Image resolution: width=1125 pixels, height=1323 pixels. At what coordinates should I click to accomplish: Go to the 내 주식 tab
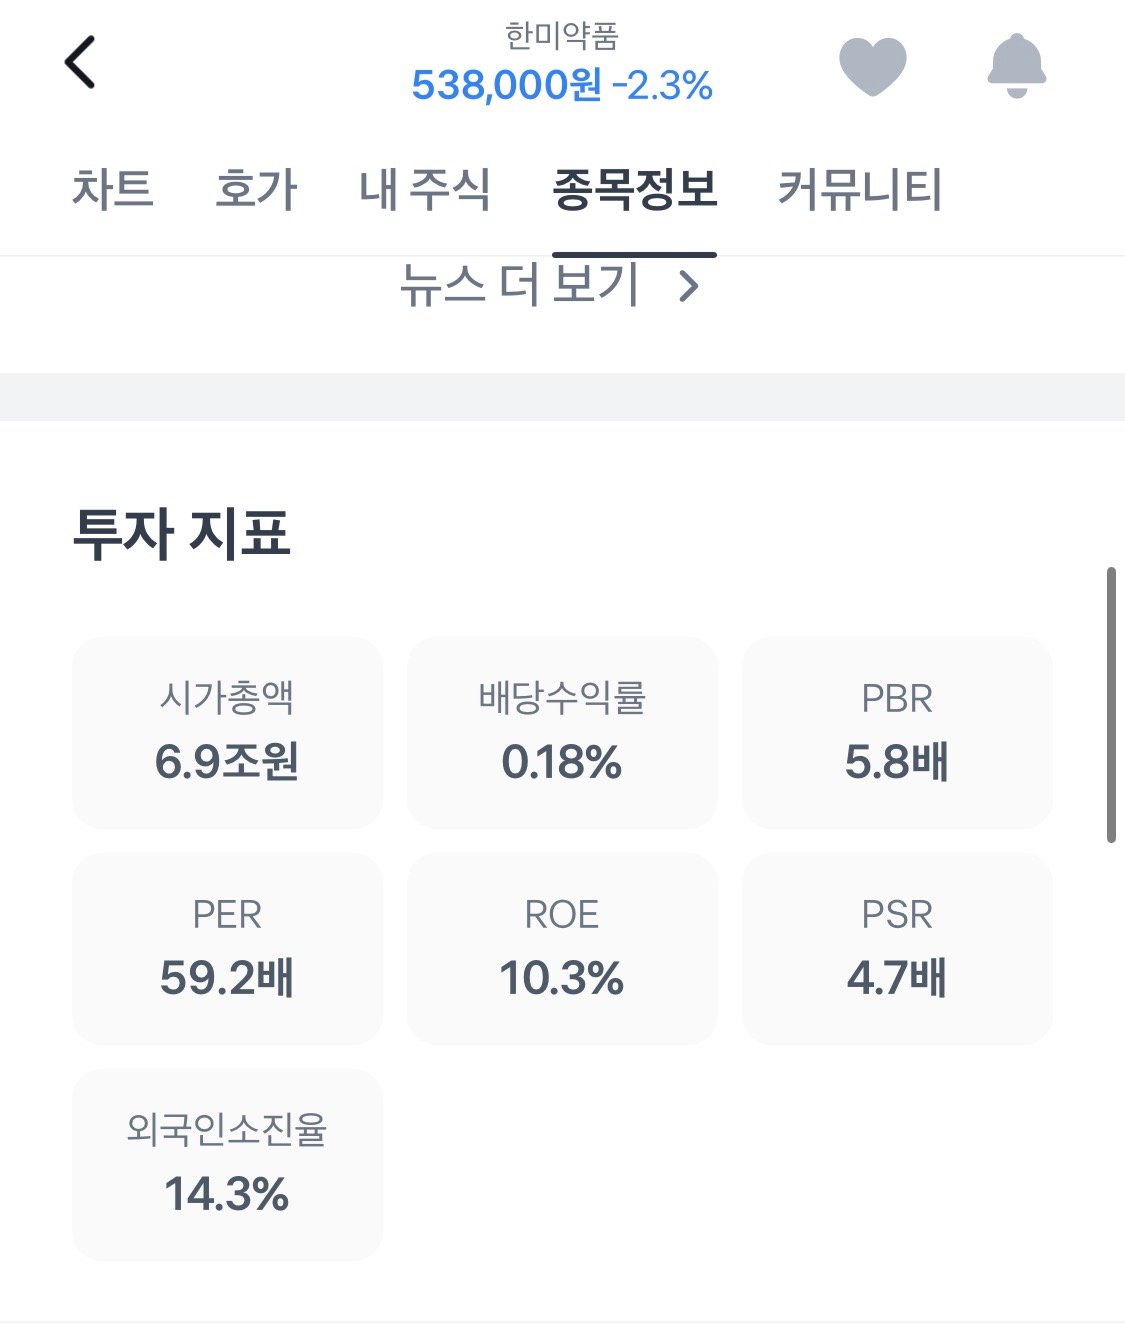point(424,189)
